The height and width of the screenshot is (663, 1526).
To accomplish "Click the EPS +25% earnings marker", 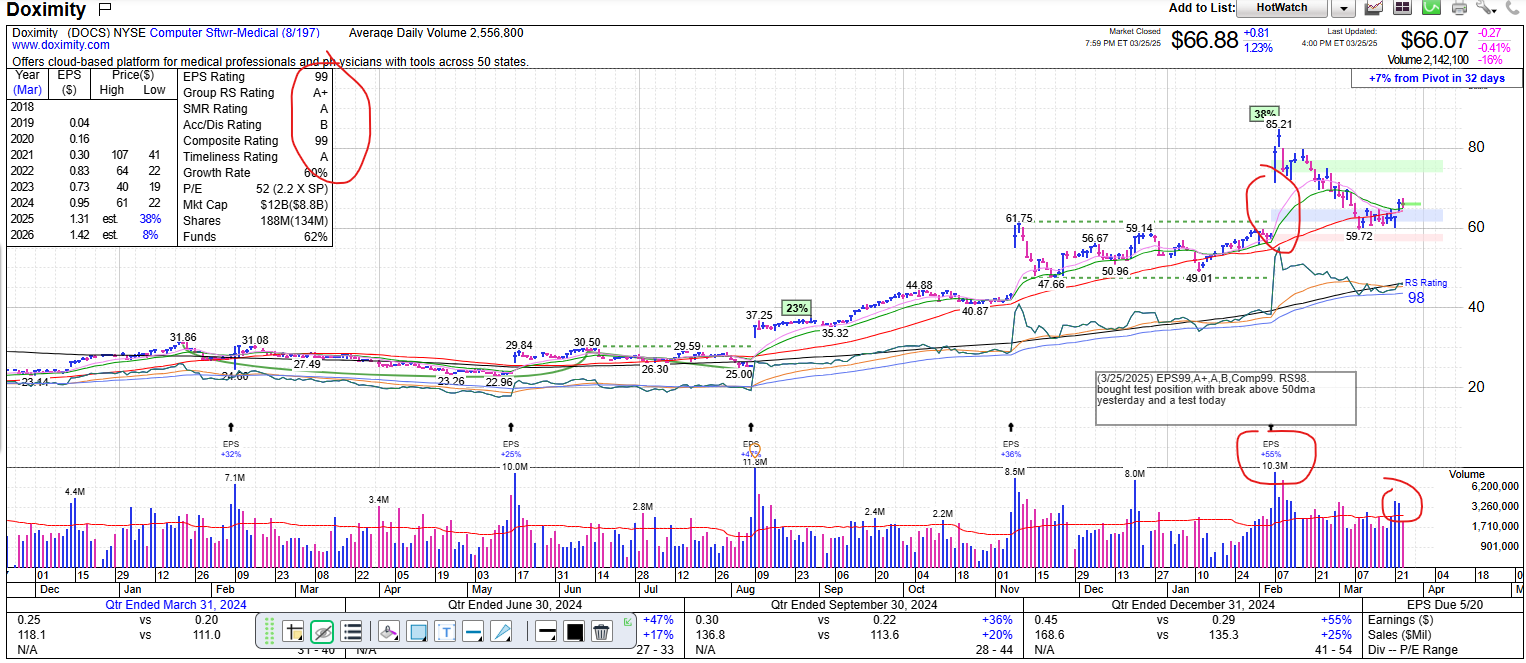I will (x=511, y=447).
